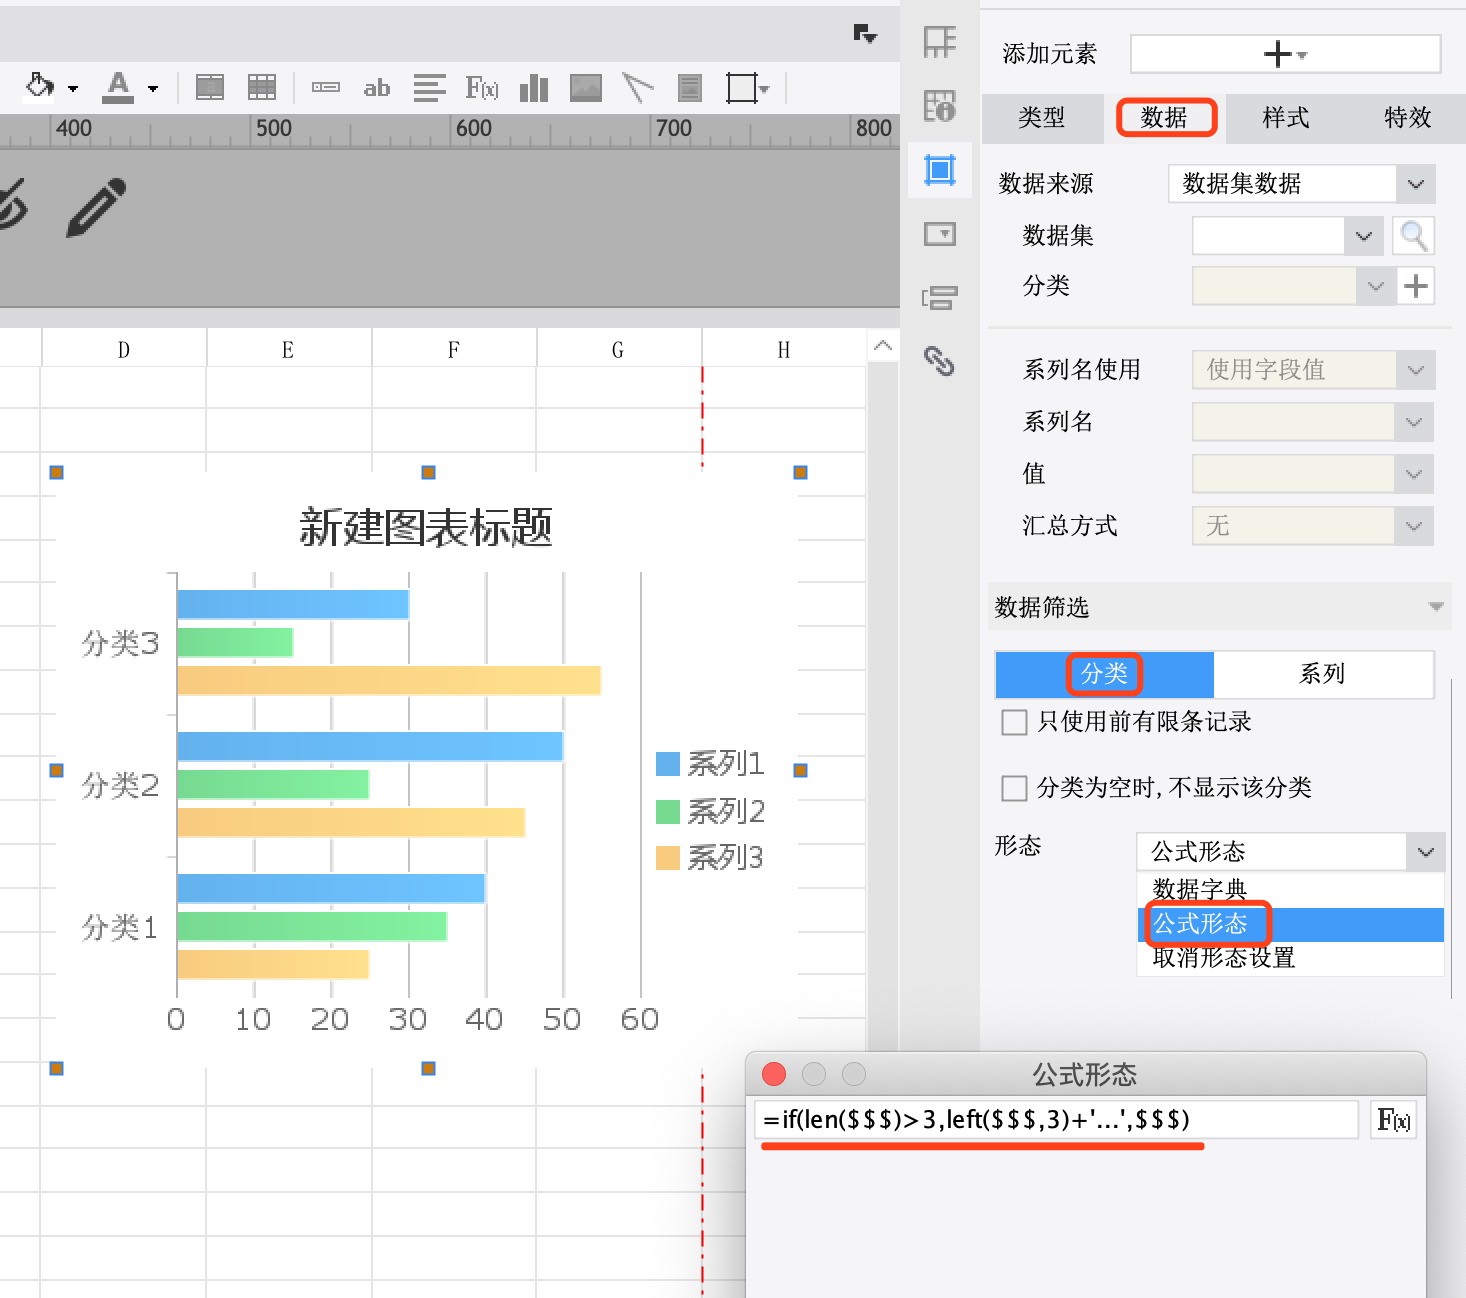Click the 系列3 legend color swatch
1466x1298 pixels.
click(668, 858)
